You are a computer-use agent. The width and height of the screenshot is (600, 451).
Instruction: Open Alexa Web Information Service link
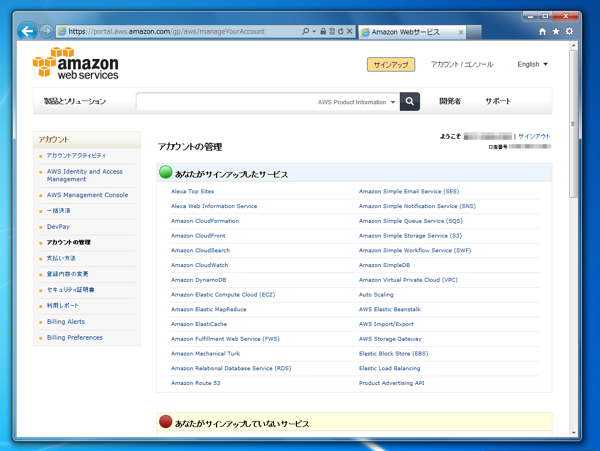point(214,206)
